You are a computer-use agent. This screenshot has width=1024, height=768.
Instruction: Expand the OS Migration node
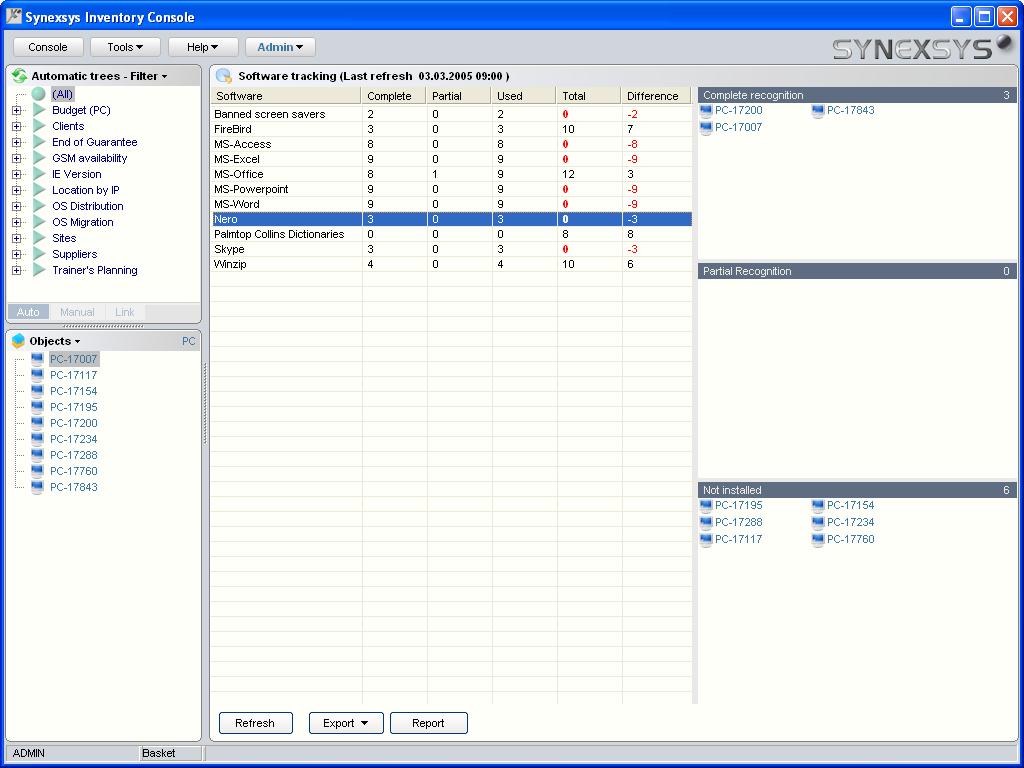coord(16,222)
